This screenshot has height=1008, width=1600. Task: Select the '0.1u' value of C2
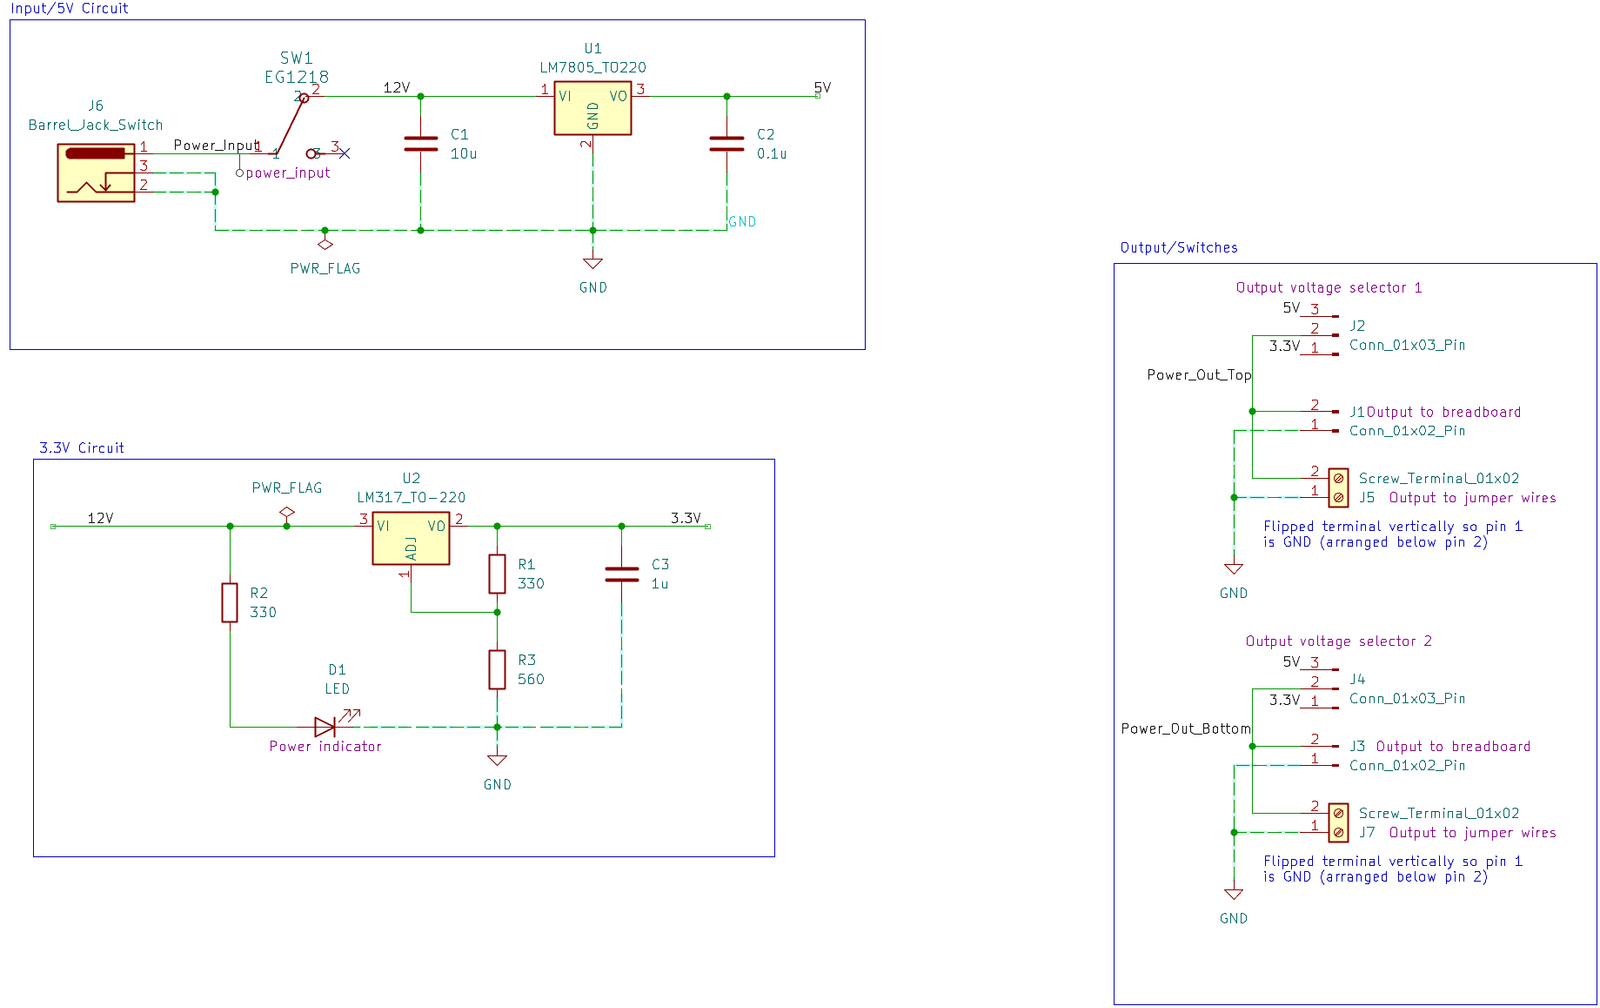click(x=772, y=154)
